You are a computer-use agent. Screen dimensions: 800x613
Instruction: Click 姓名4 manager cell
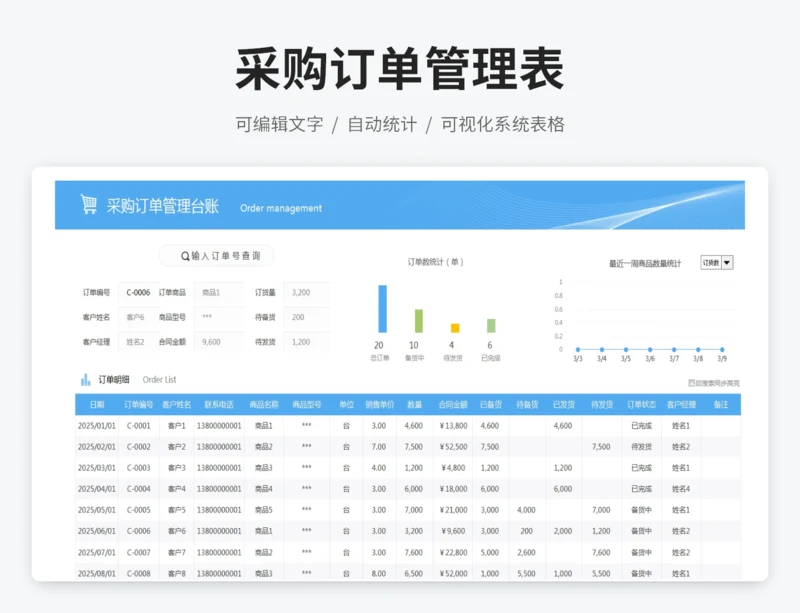[x=681, y=489]
